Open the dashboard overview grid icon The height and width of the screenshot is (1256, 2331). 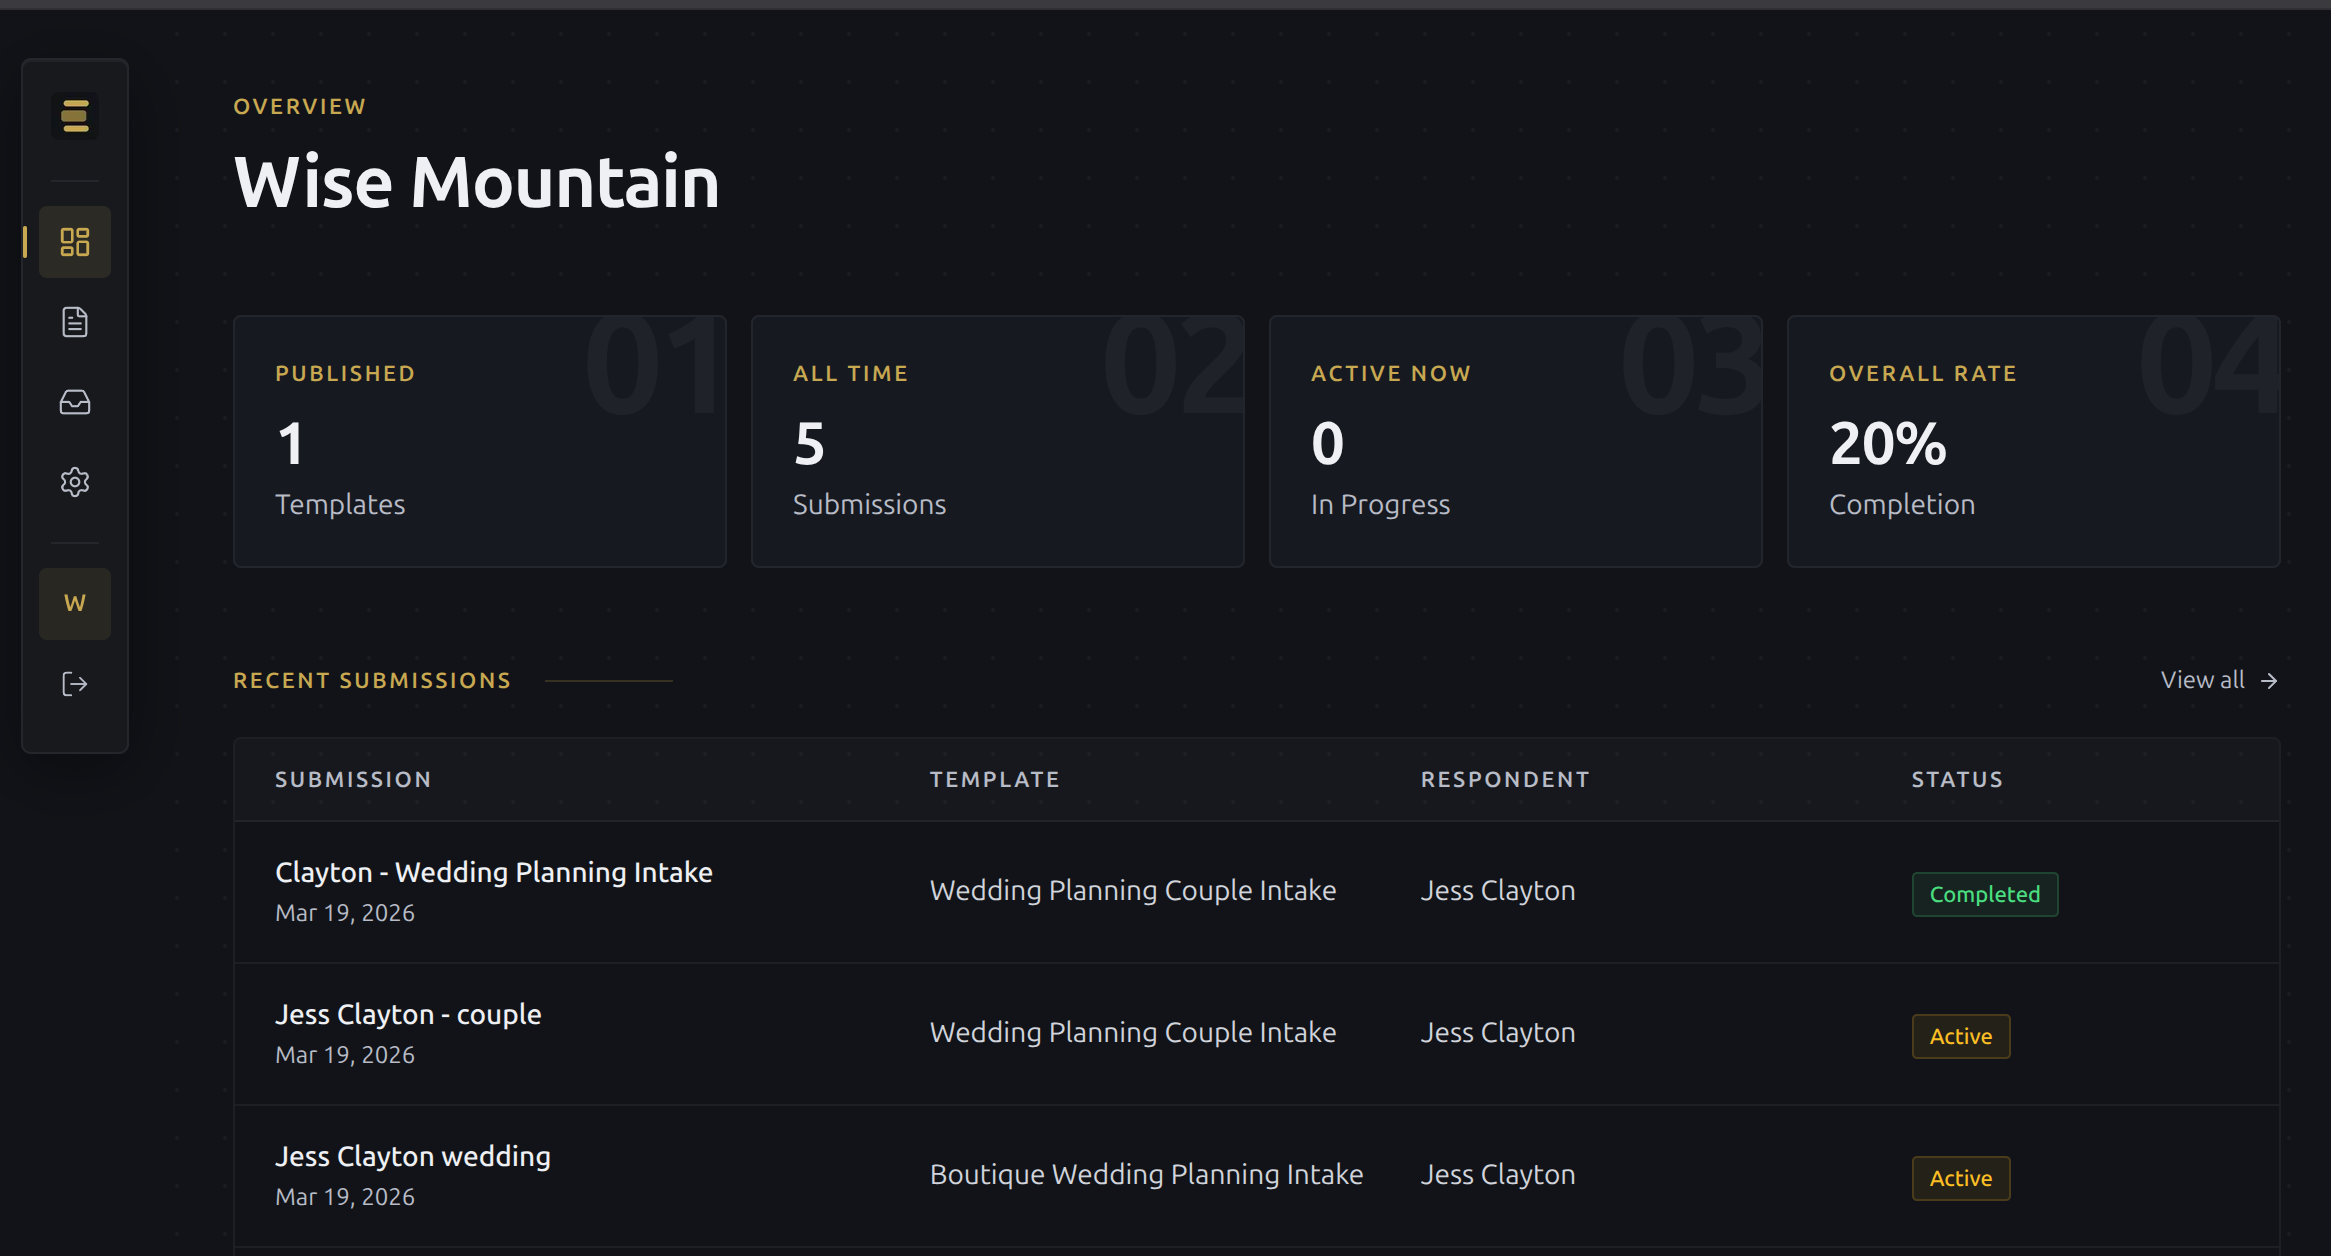click(x=75, y=242)
